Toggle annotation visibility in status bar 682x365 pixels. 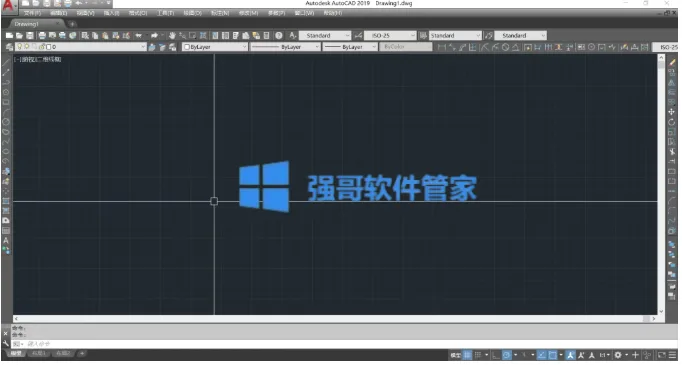coord(571,355)
